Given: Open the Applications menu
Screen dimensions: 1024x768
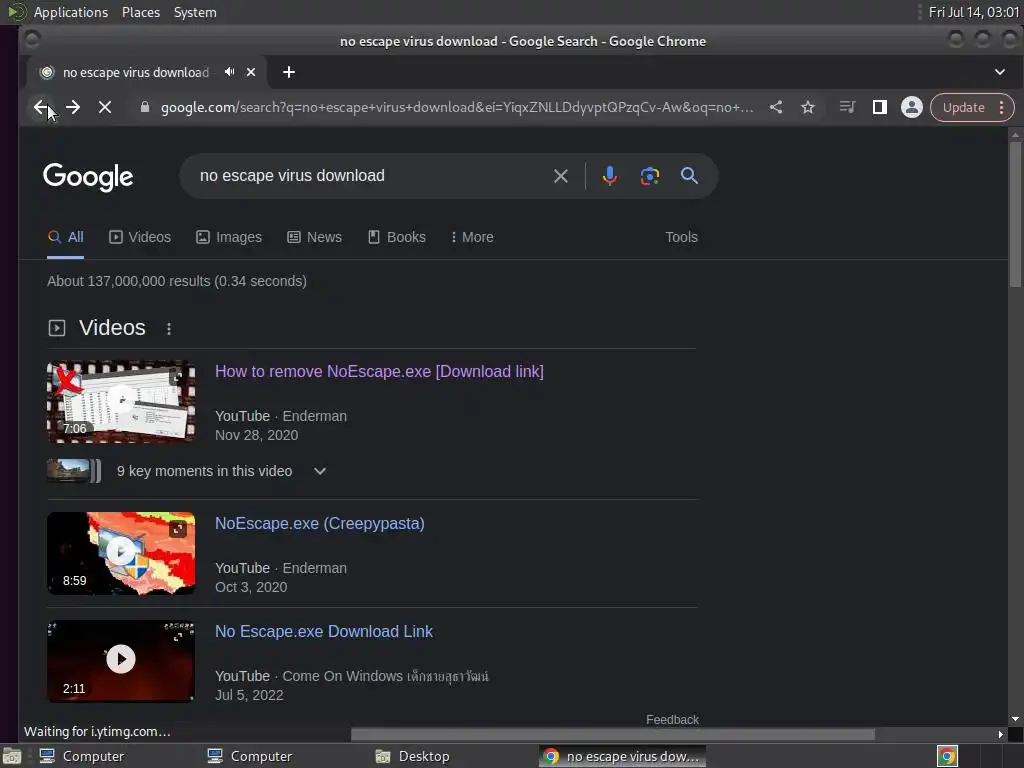Looking at the screenshot, I should point(71,12).
